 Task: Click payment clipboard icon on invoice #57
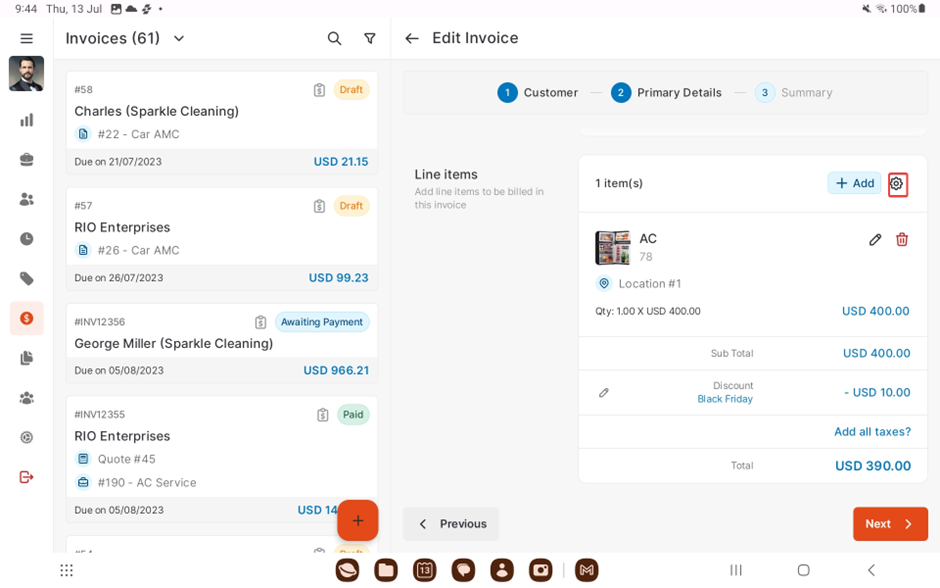click(x=320, y=206)
